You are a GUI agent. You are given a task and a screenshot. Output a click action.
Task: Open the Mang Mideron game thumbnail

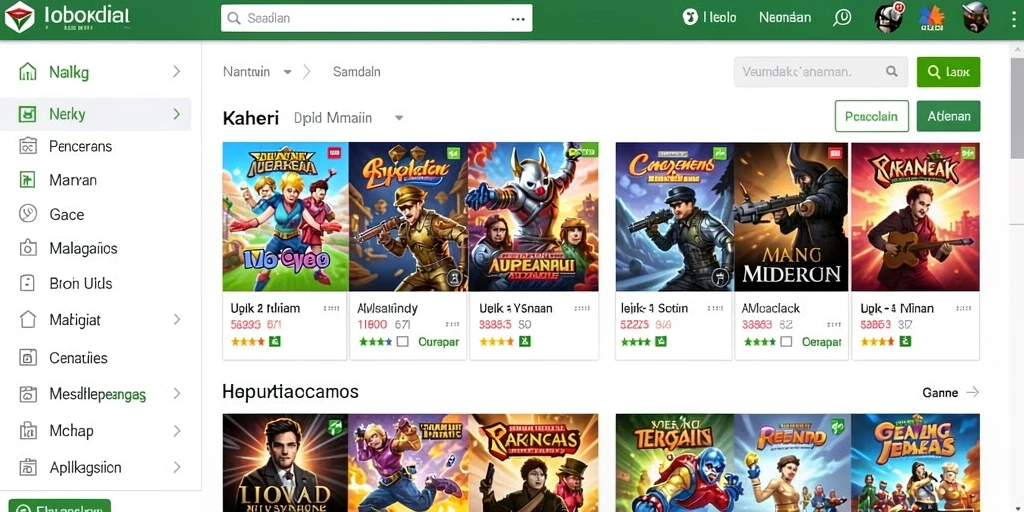click(791, 217)
